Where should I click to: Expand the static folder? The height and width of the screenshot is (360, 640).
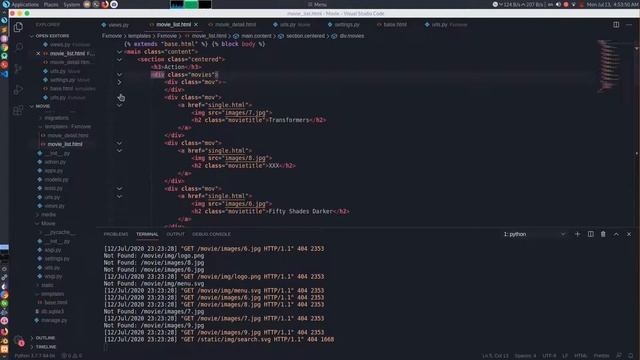[47, 285]
